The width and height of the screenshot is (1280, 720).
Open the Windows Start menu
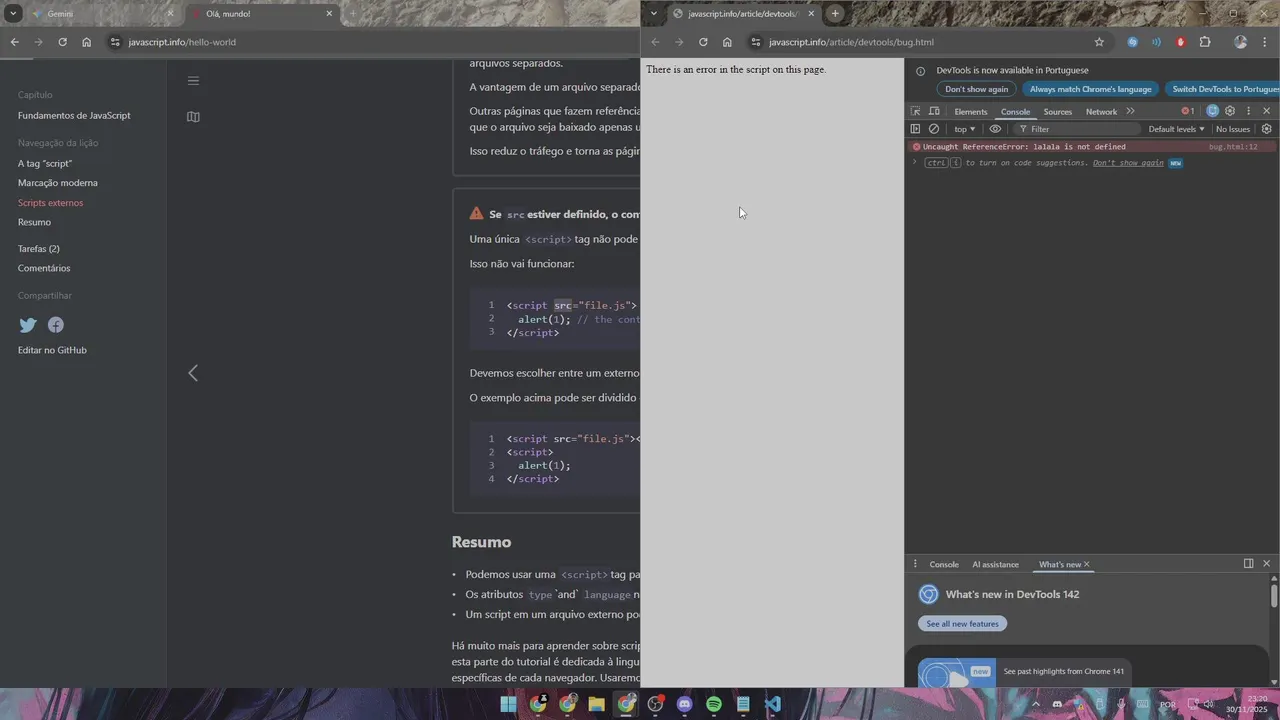[509, 704]
